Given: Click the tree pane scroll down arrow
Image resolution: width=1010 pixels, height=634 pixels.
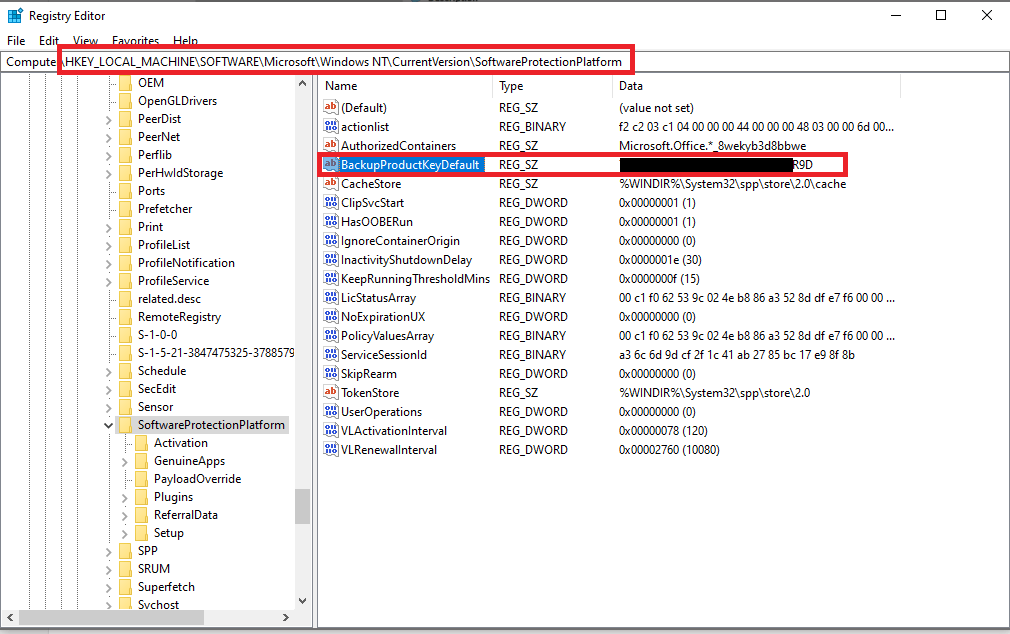Looking at the screenshot, I should click(303, 600).
